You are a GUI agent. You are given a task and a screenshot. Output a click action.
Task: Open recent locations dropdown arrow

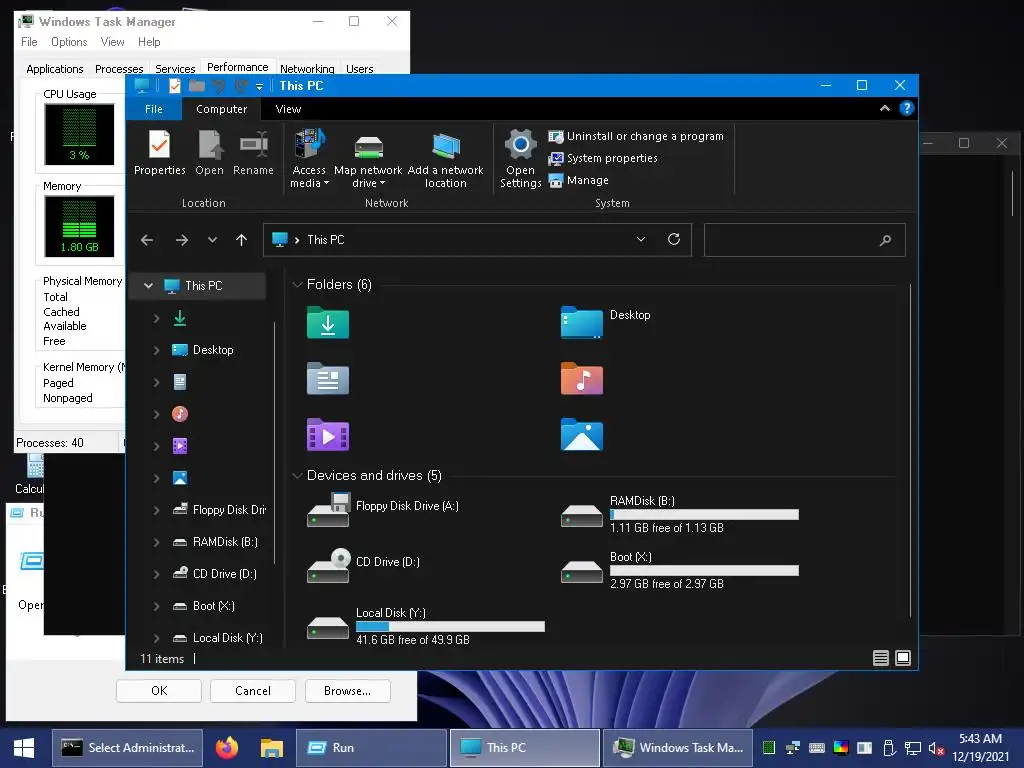(212, 240)
